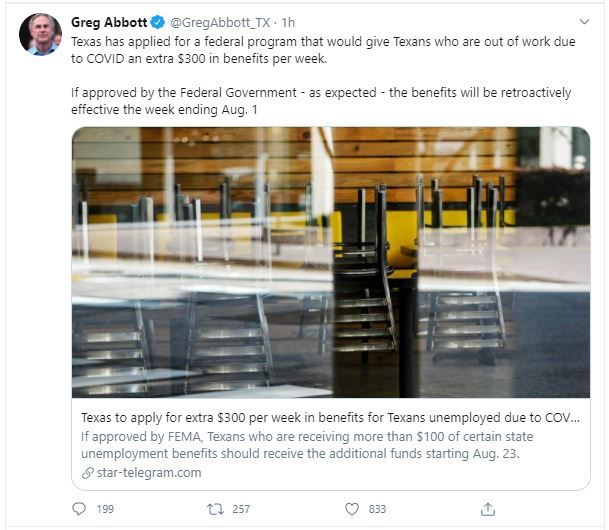Click the reply speech bubble icon
Viewport: 609px width, 530px height.
point(79,509)
